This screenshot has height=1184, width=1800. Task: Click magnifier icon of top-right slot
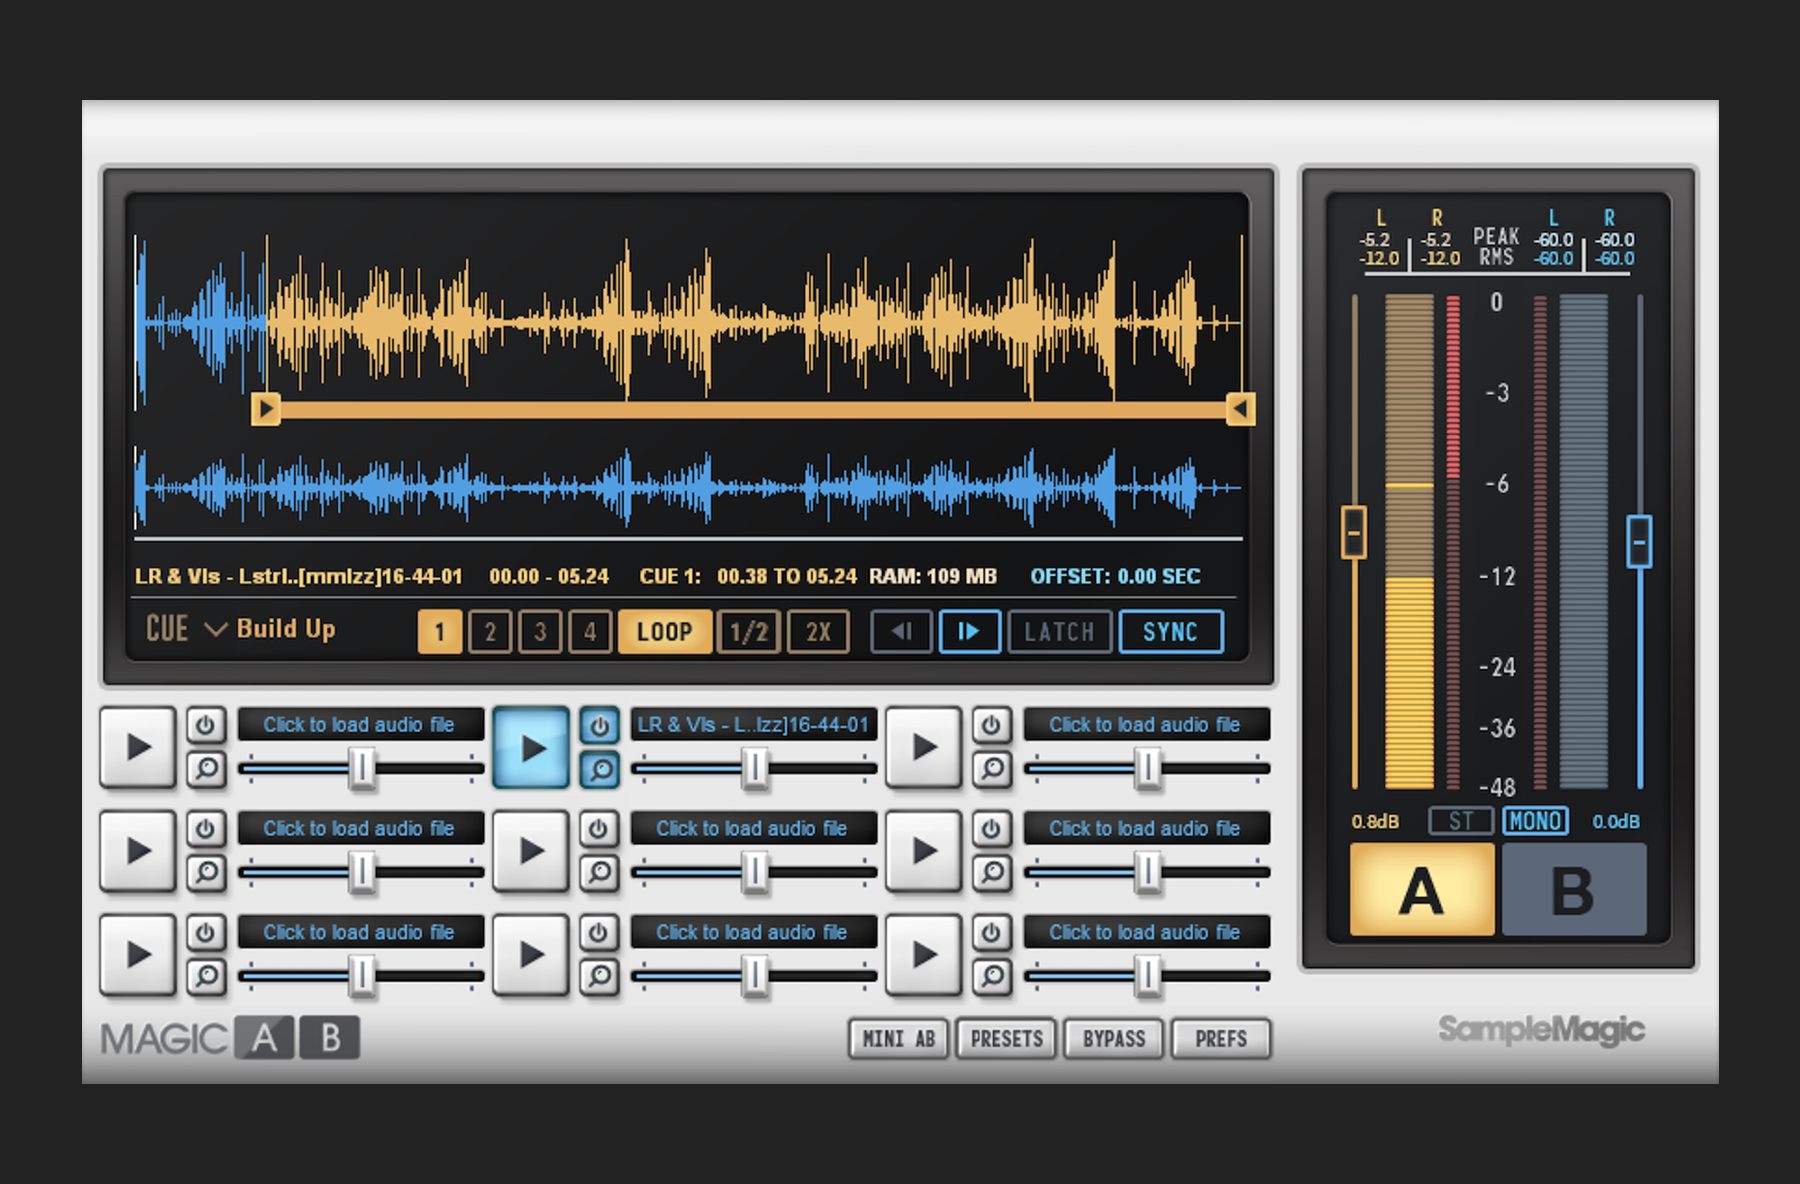pyautogui.click(x=991, y=768)
